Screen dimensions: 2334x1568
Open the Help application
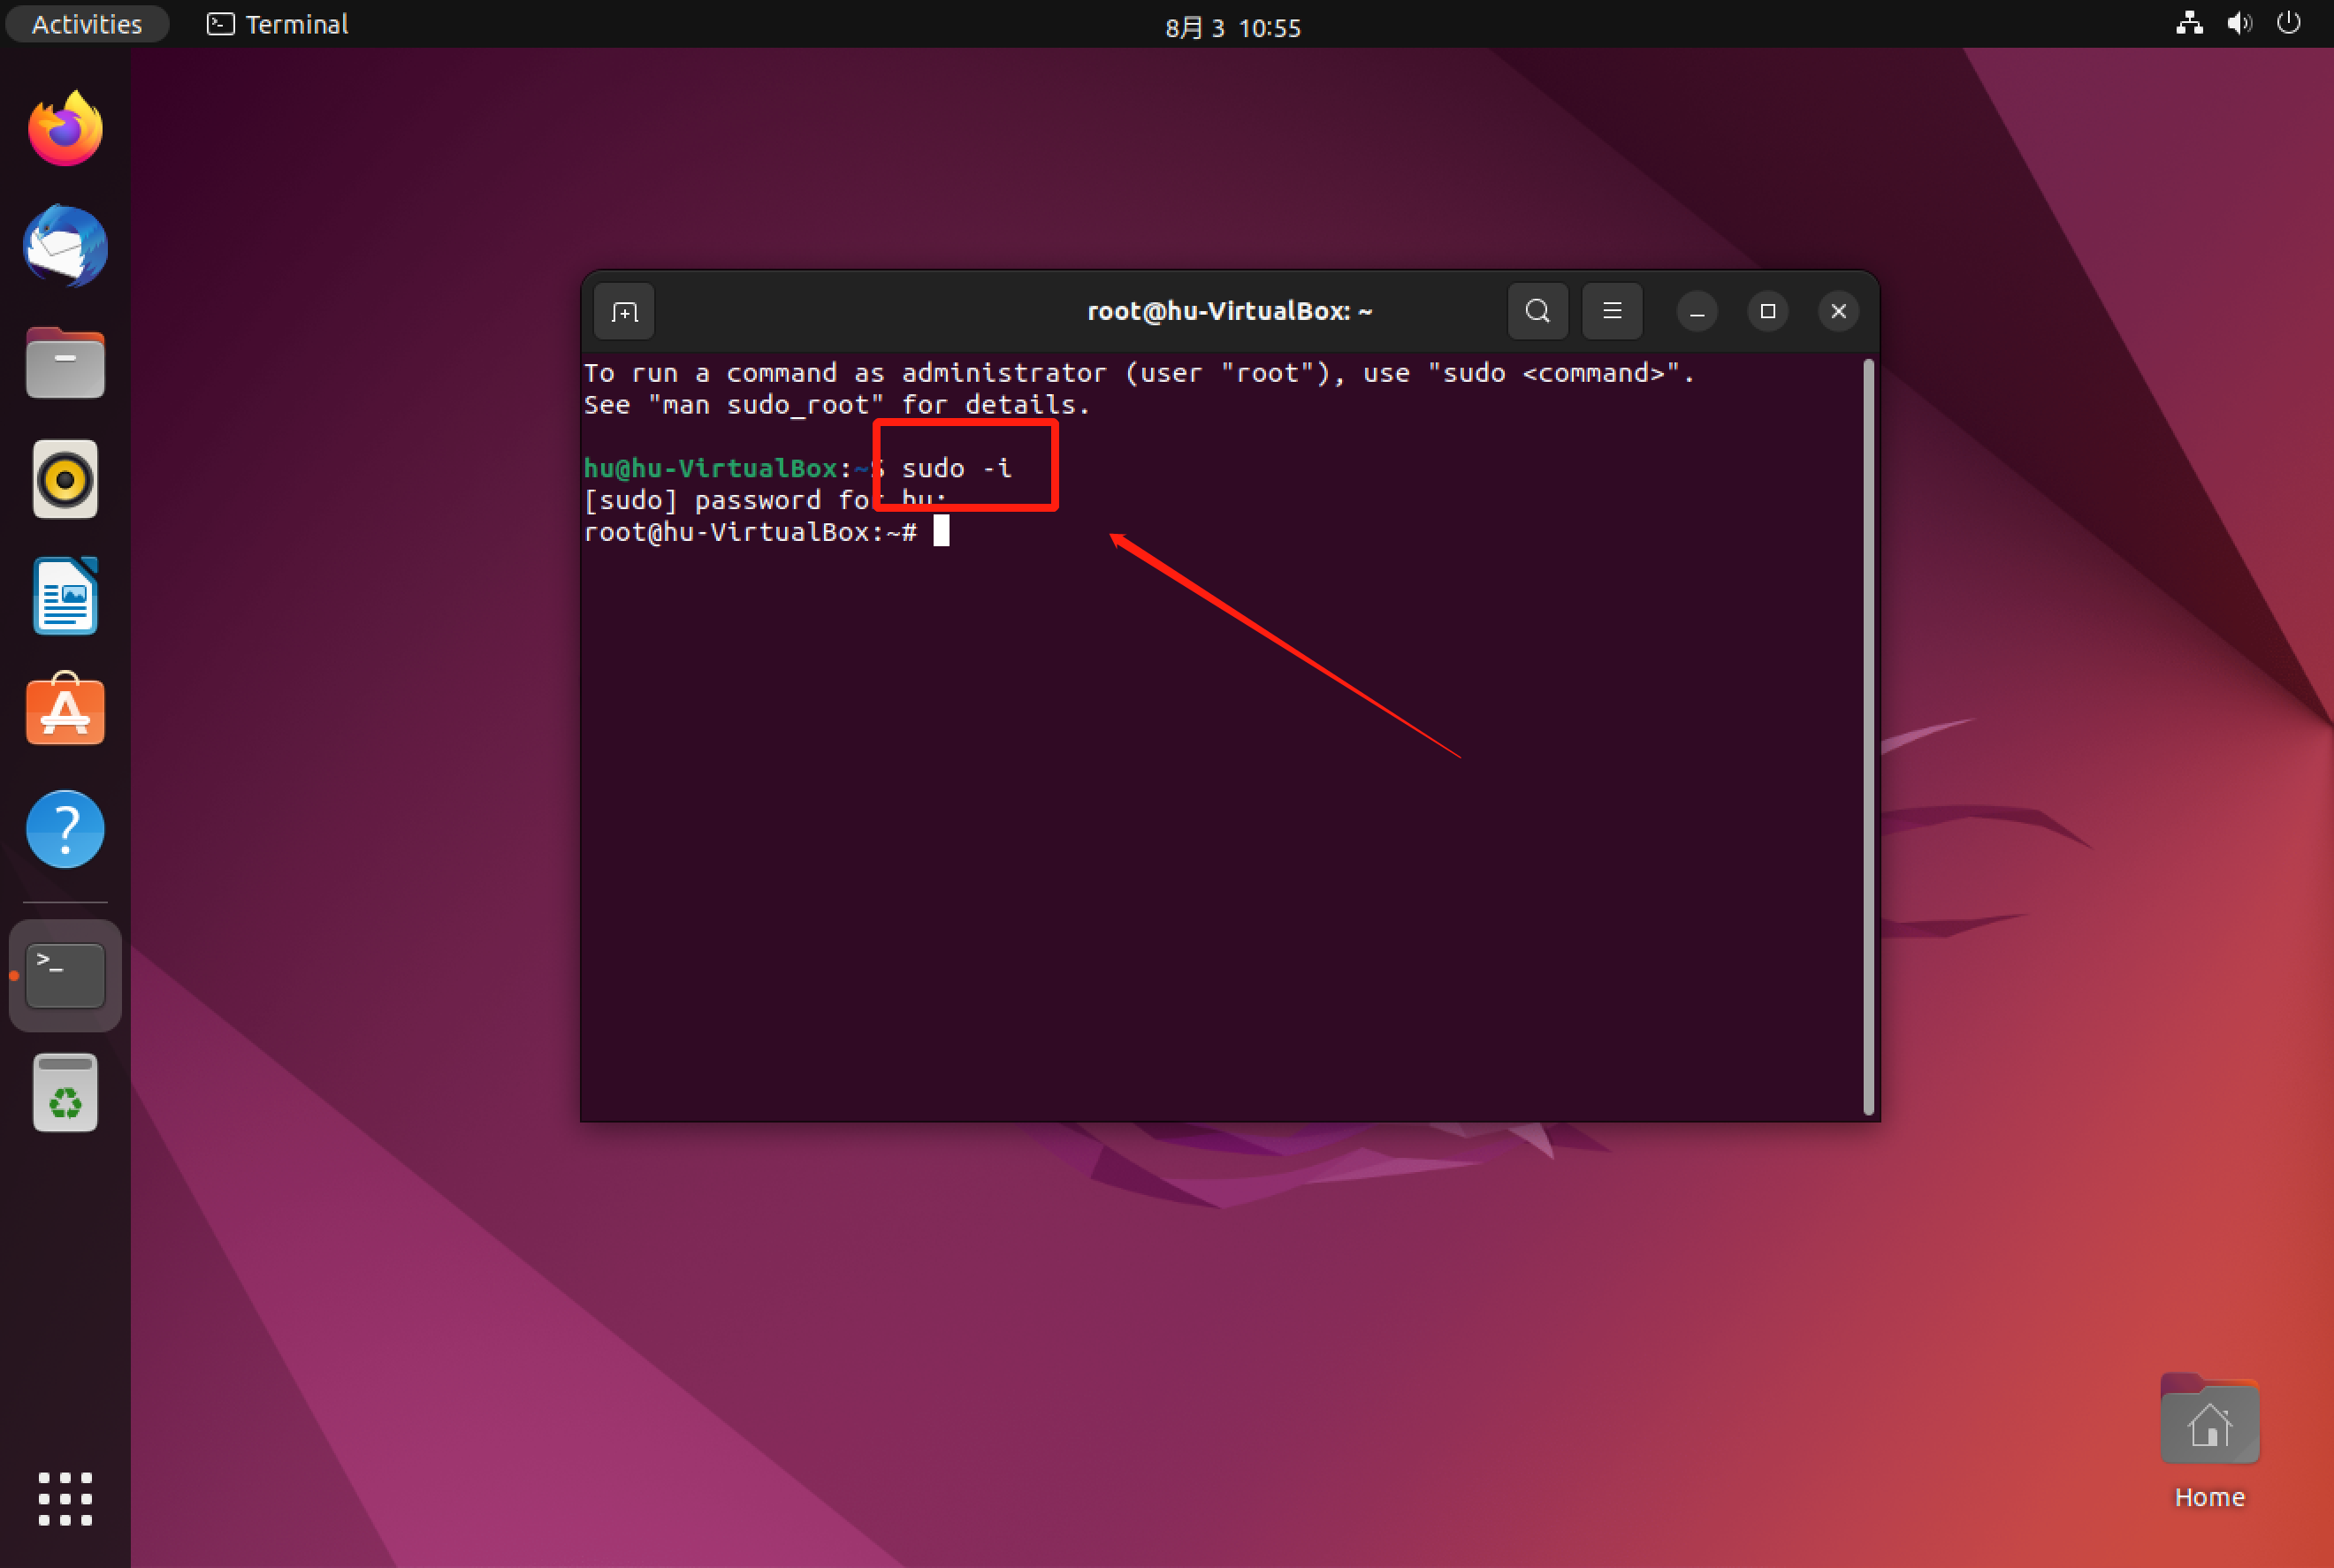point(65,829)
